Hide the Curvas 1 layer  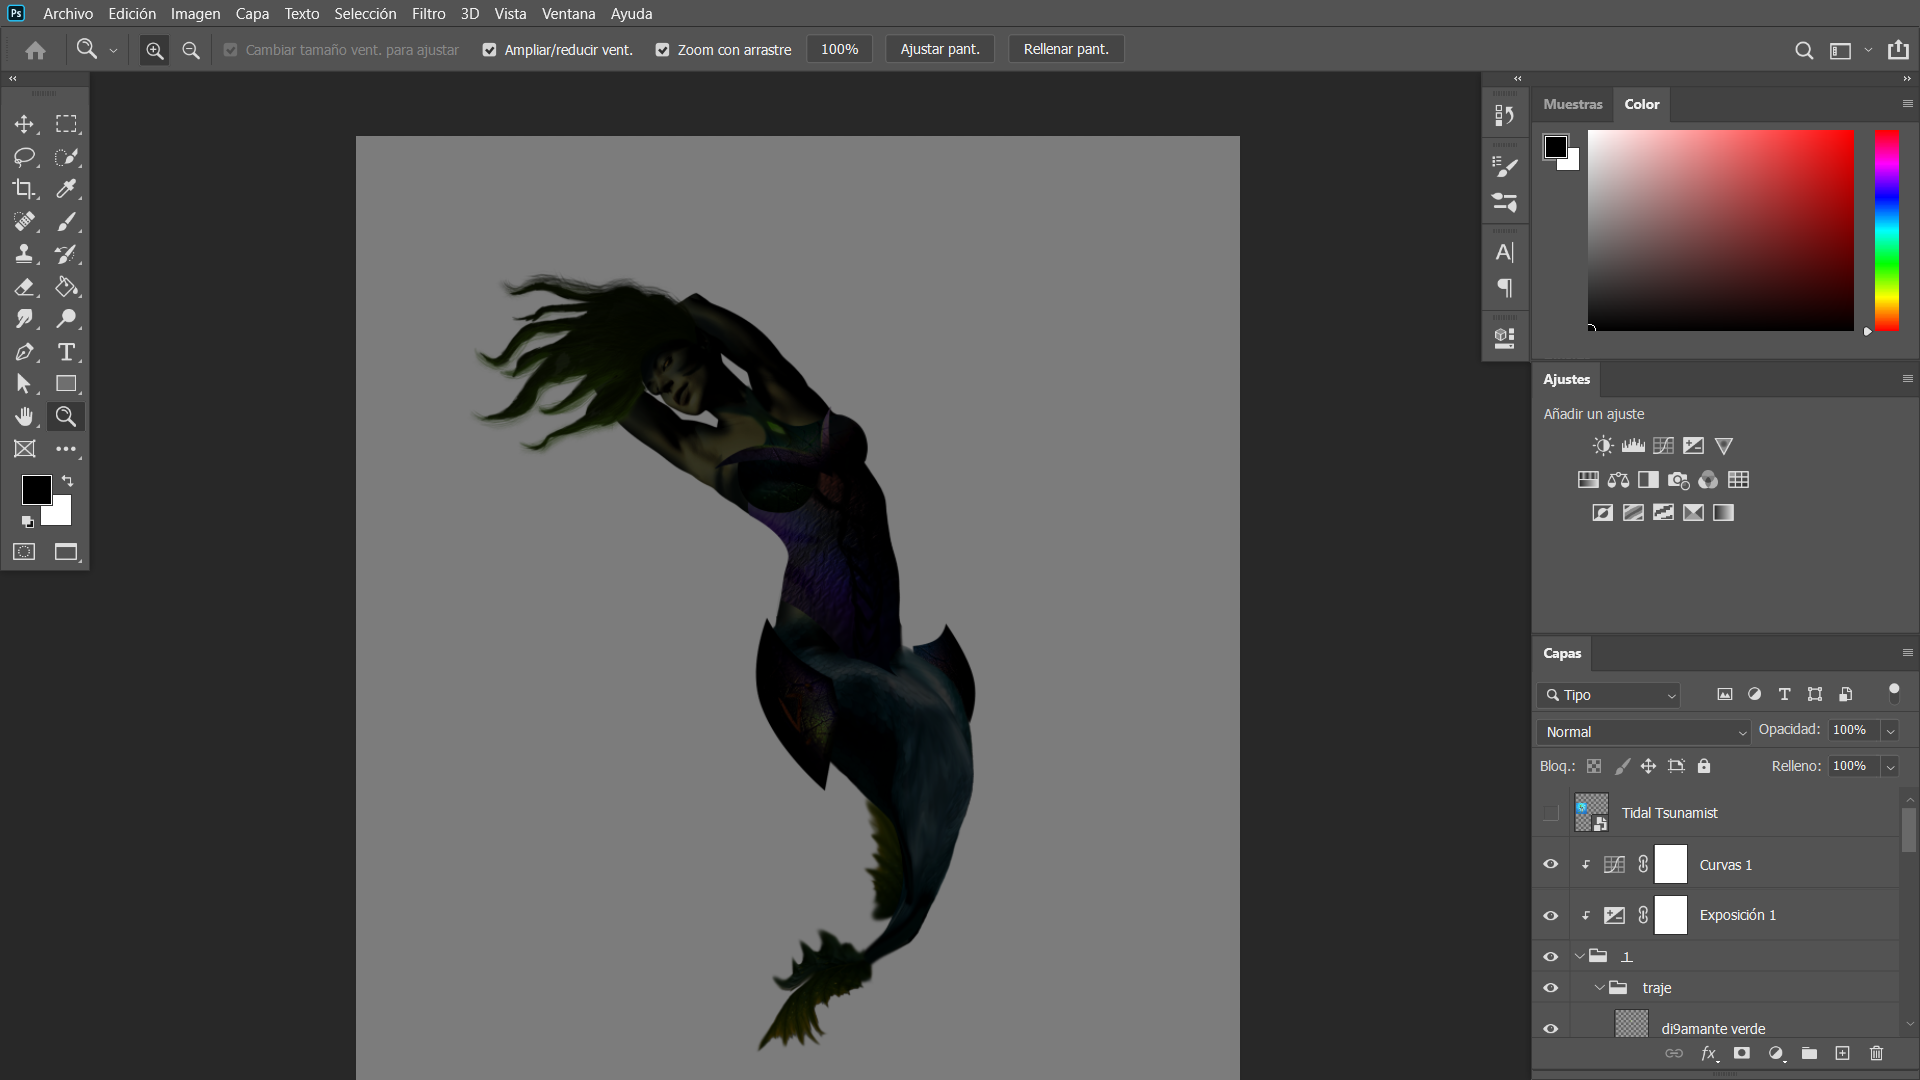pyautogui.click(x=1551, y=864)
